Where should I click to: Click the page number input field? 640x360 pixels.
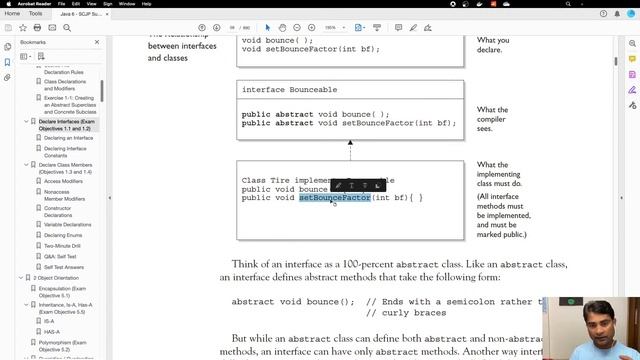232,28
